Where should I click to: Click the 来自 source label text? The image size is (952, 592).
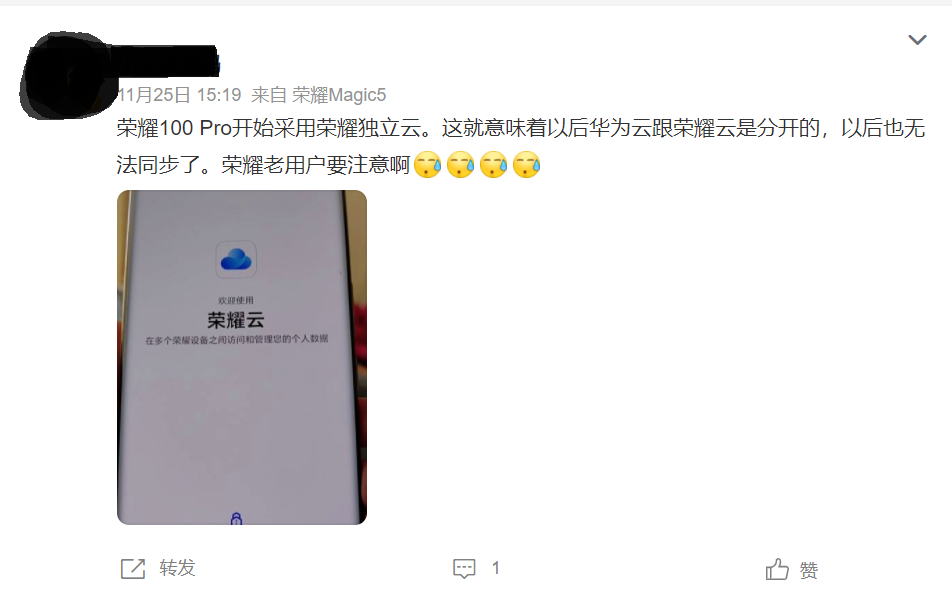269,95
